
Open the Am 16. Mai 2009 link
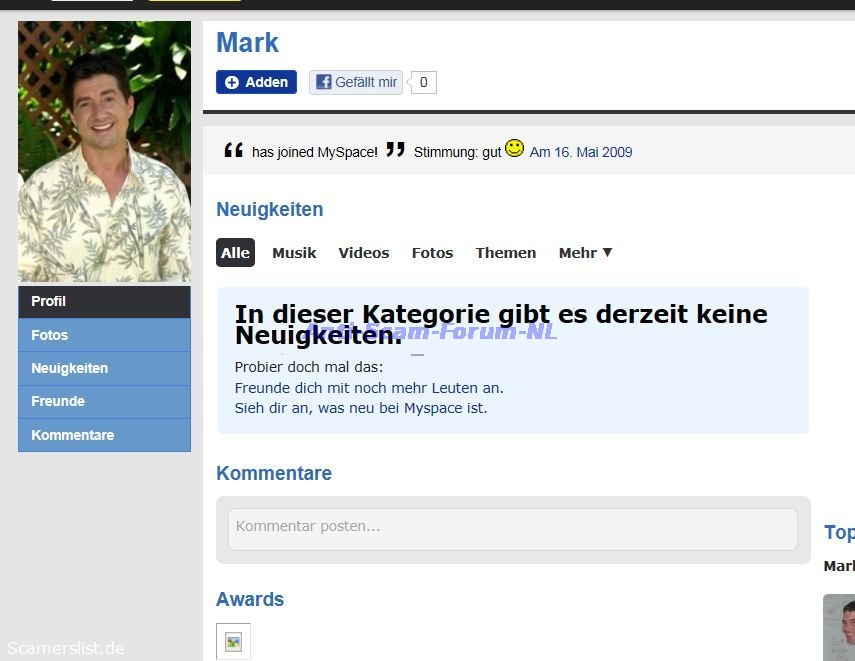[x=581, y=152]
